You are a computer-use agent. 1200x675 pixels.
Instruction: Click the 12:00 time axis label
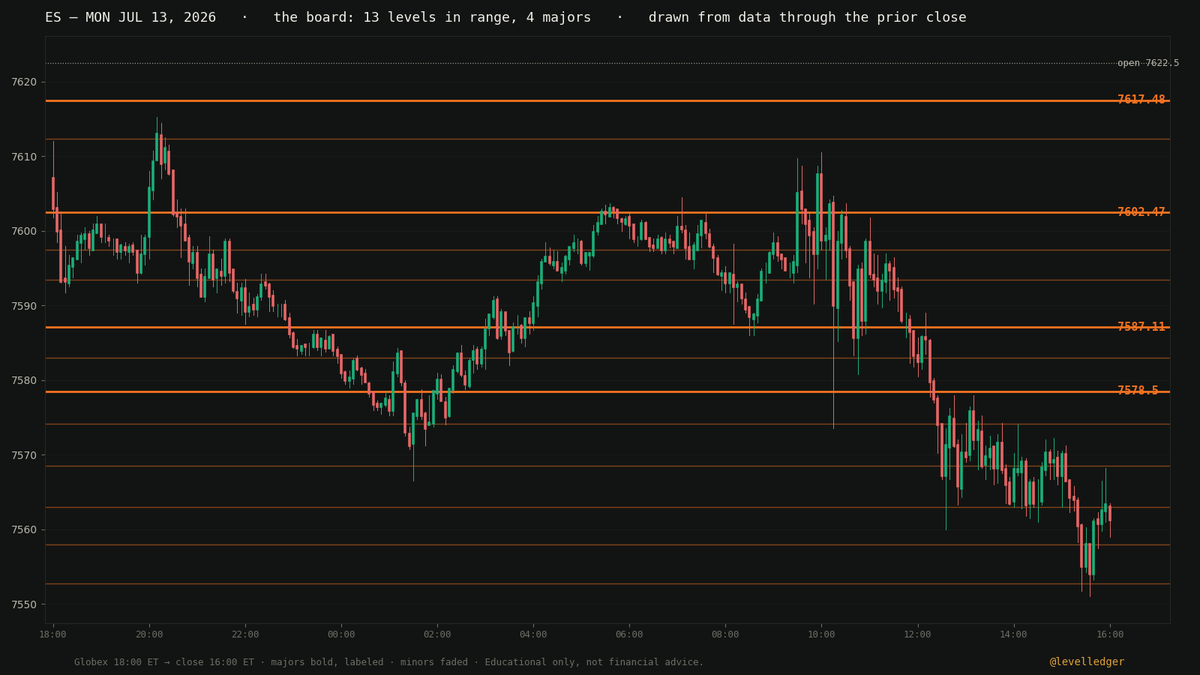(x=917, y=634)
